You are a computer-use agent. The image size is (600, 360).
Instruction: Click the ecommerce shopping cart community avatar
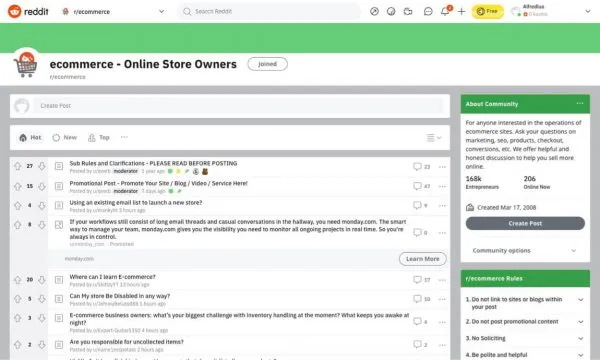click(x=26, y=64)
